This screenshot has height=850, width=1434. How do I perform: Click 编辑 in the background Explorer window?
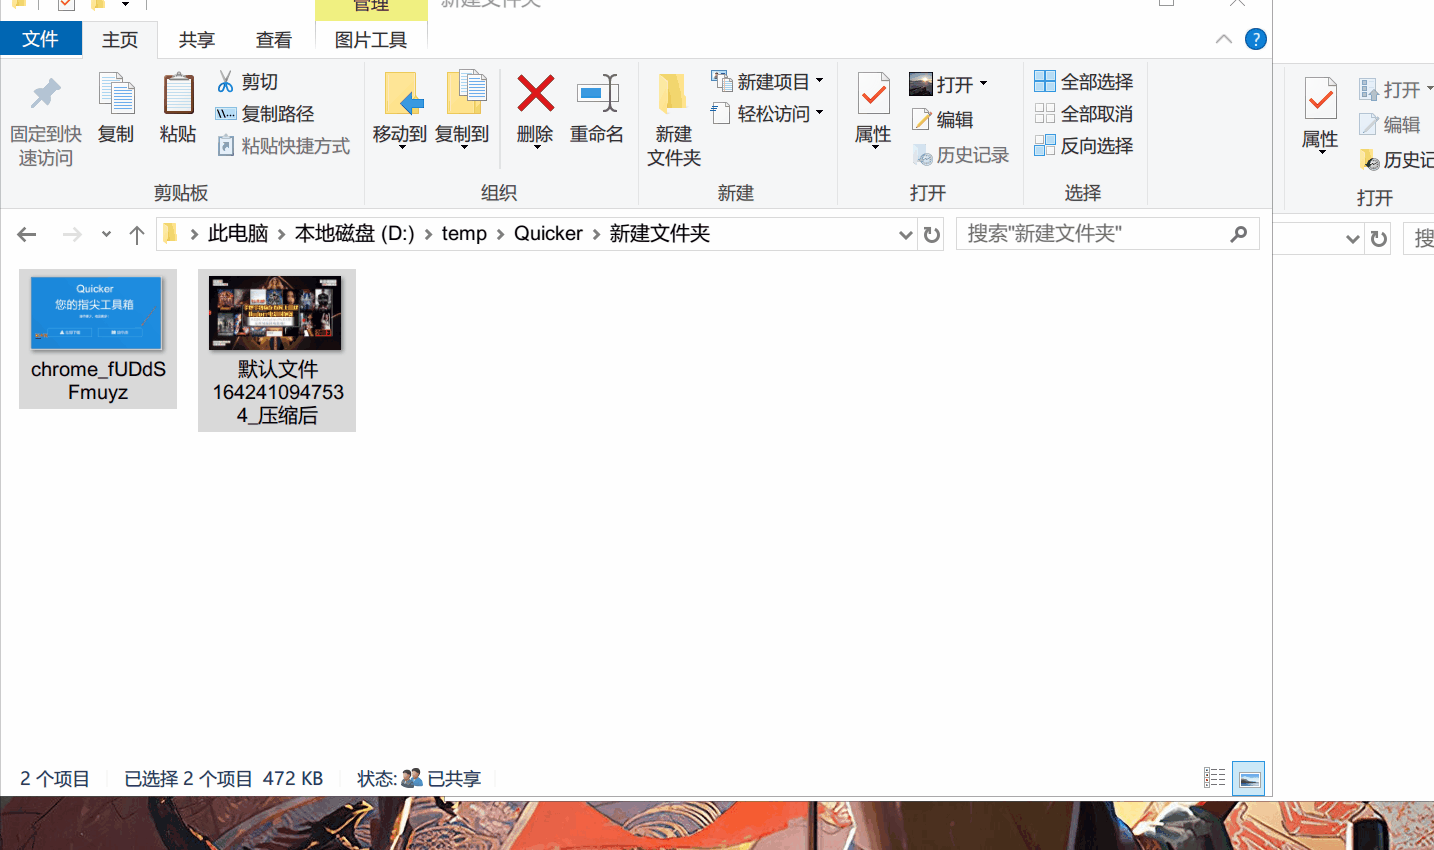[1389, 125]
